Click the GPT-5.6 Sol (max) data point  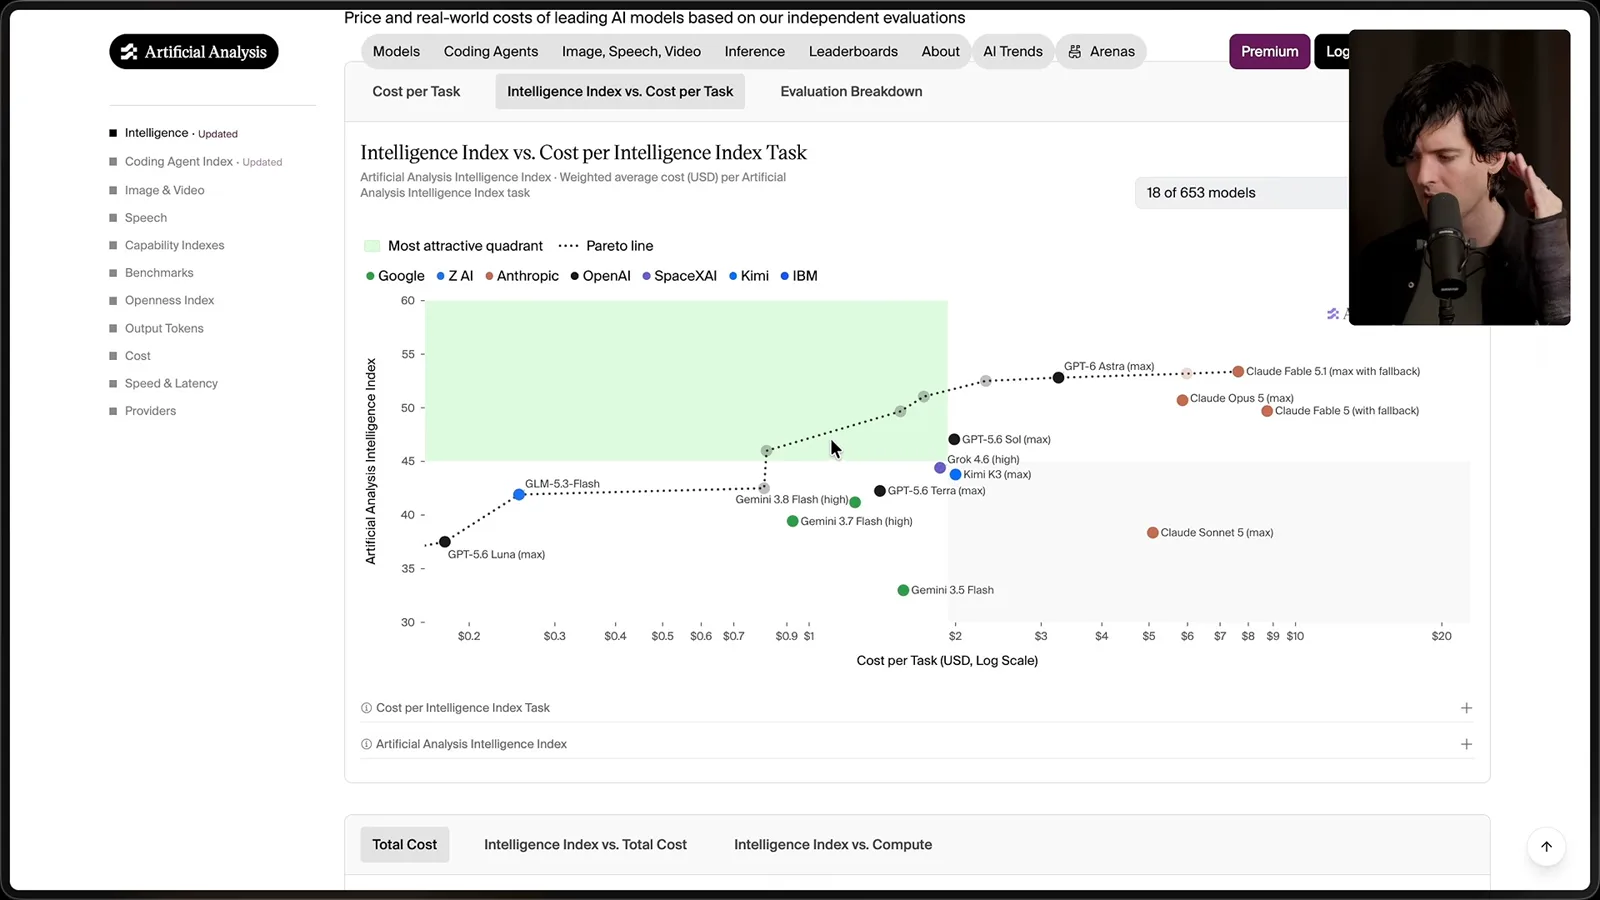click(x=954, y=439)
